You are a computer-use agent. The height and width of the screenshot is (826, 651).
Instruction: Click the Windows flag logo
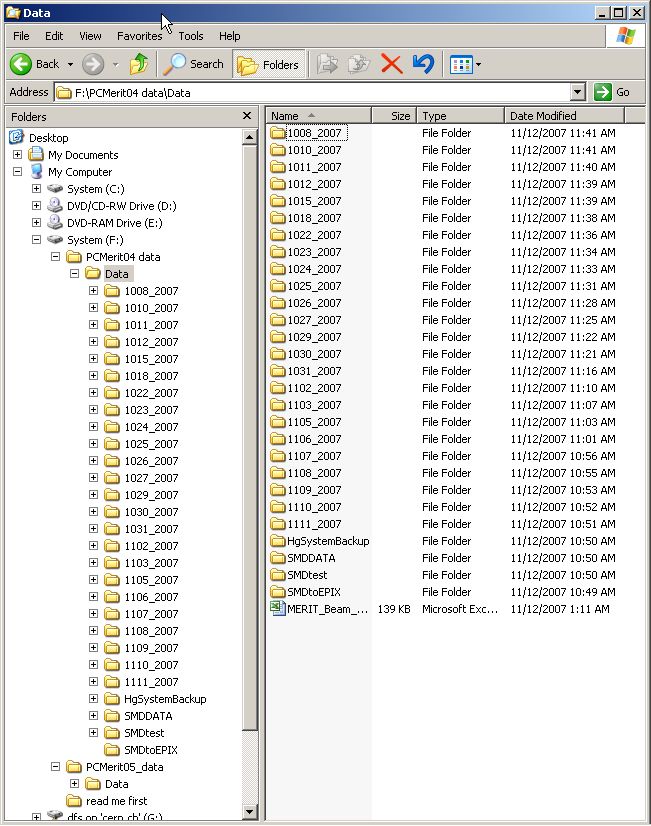click(x=626, y=36)
